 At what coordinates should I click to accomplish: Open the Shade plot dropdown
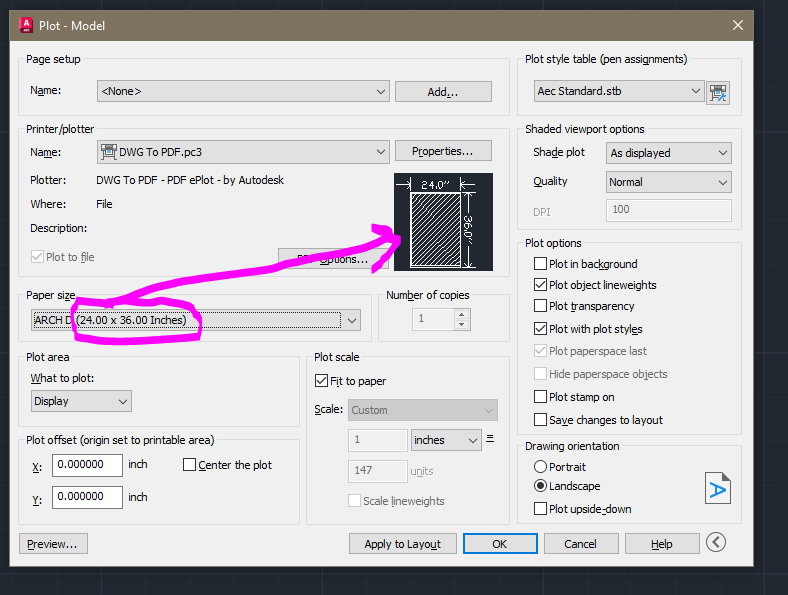point(669,153)
